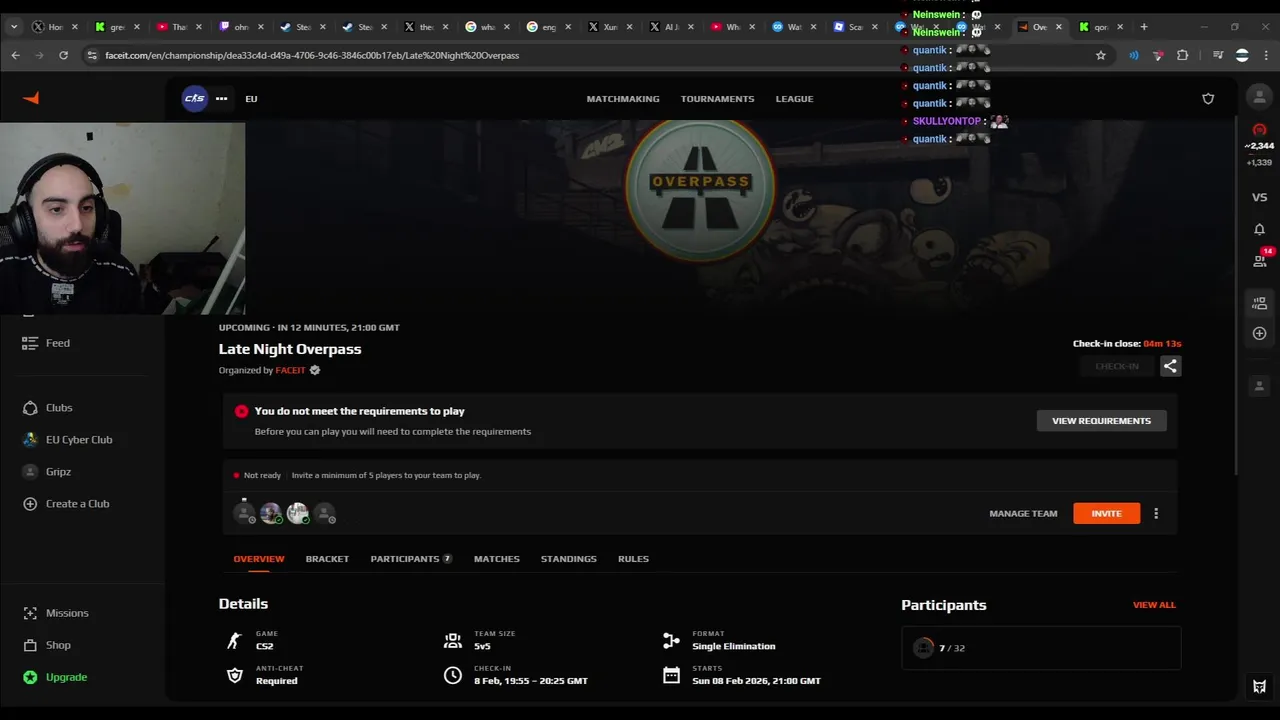This screenshot has height=720, width=1280.
Task: Click the green Upgrade star button
Action: pos(55,677)
